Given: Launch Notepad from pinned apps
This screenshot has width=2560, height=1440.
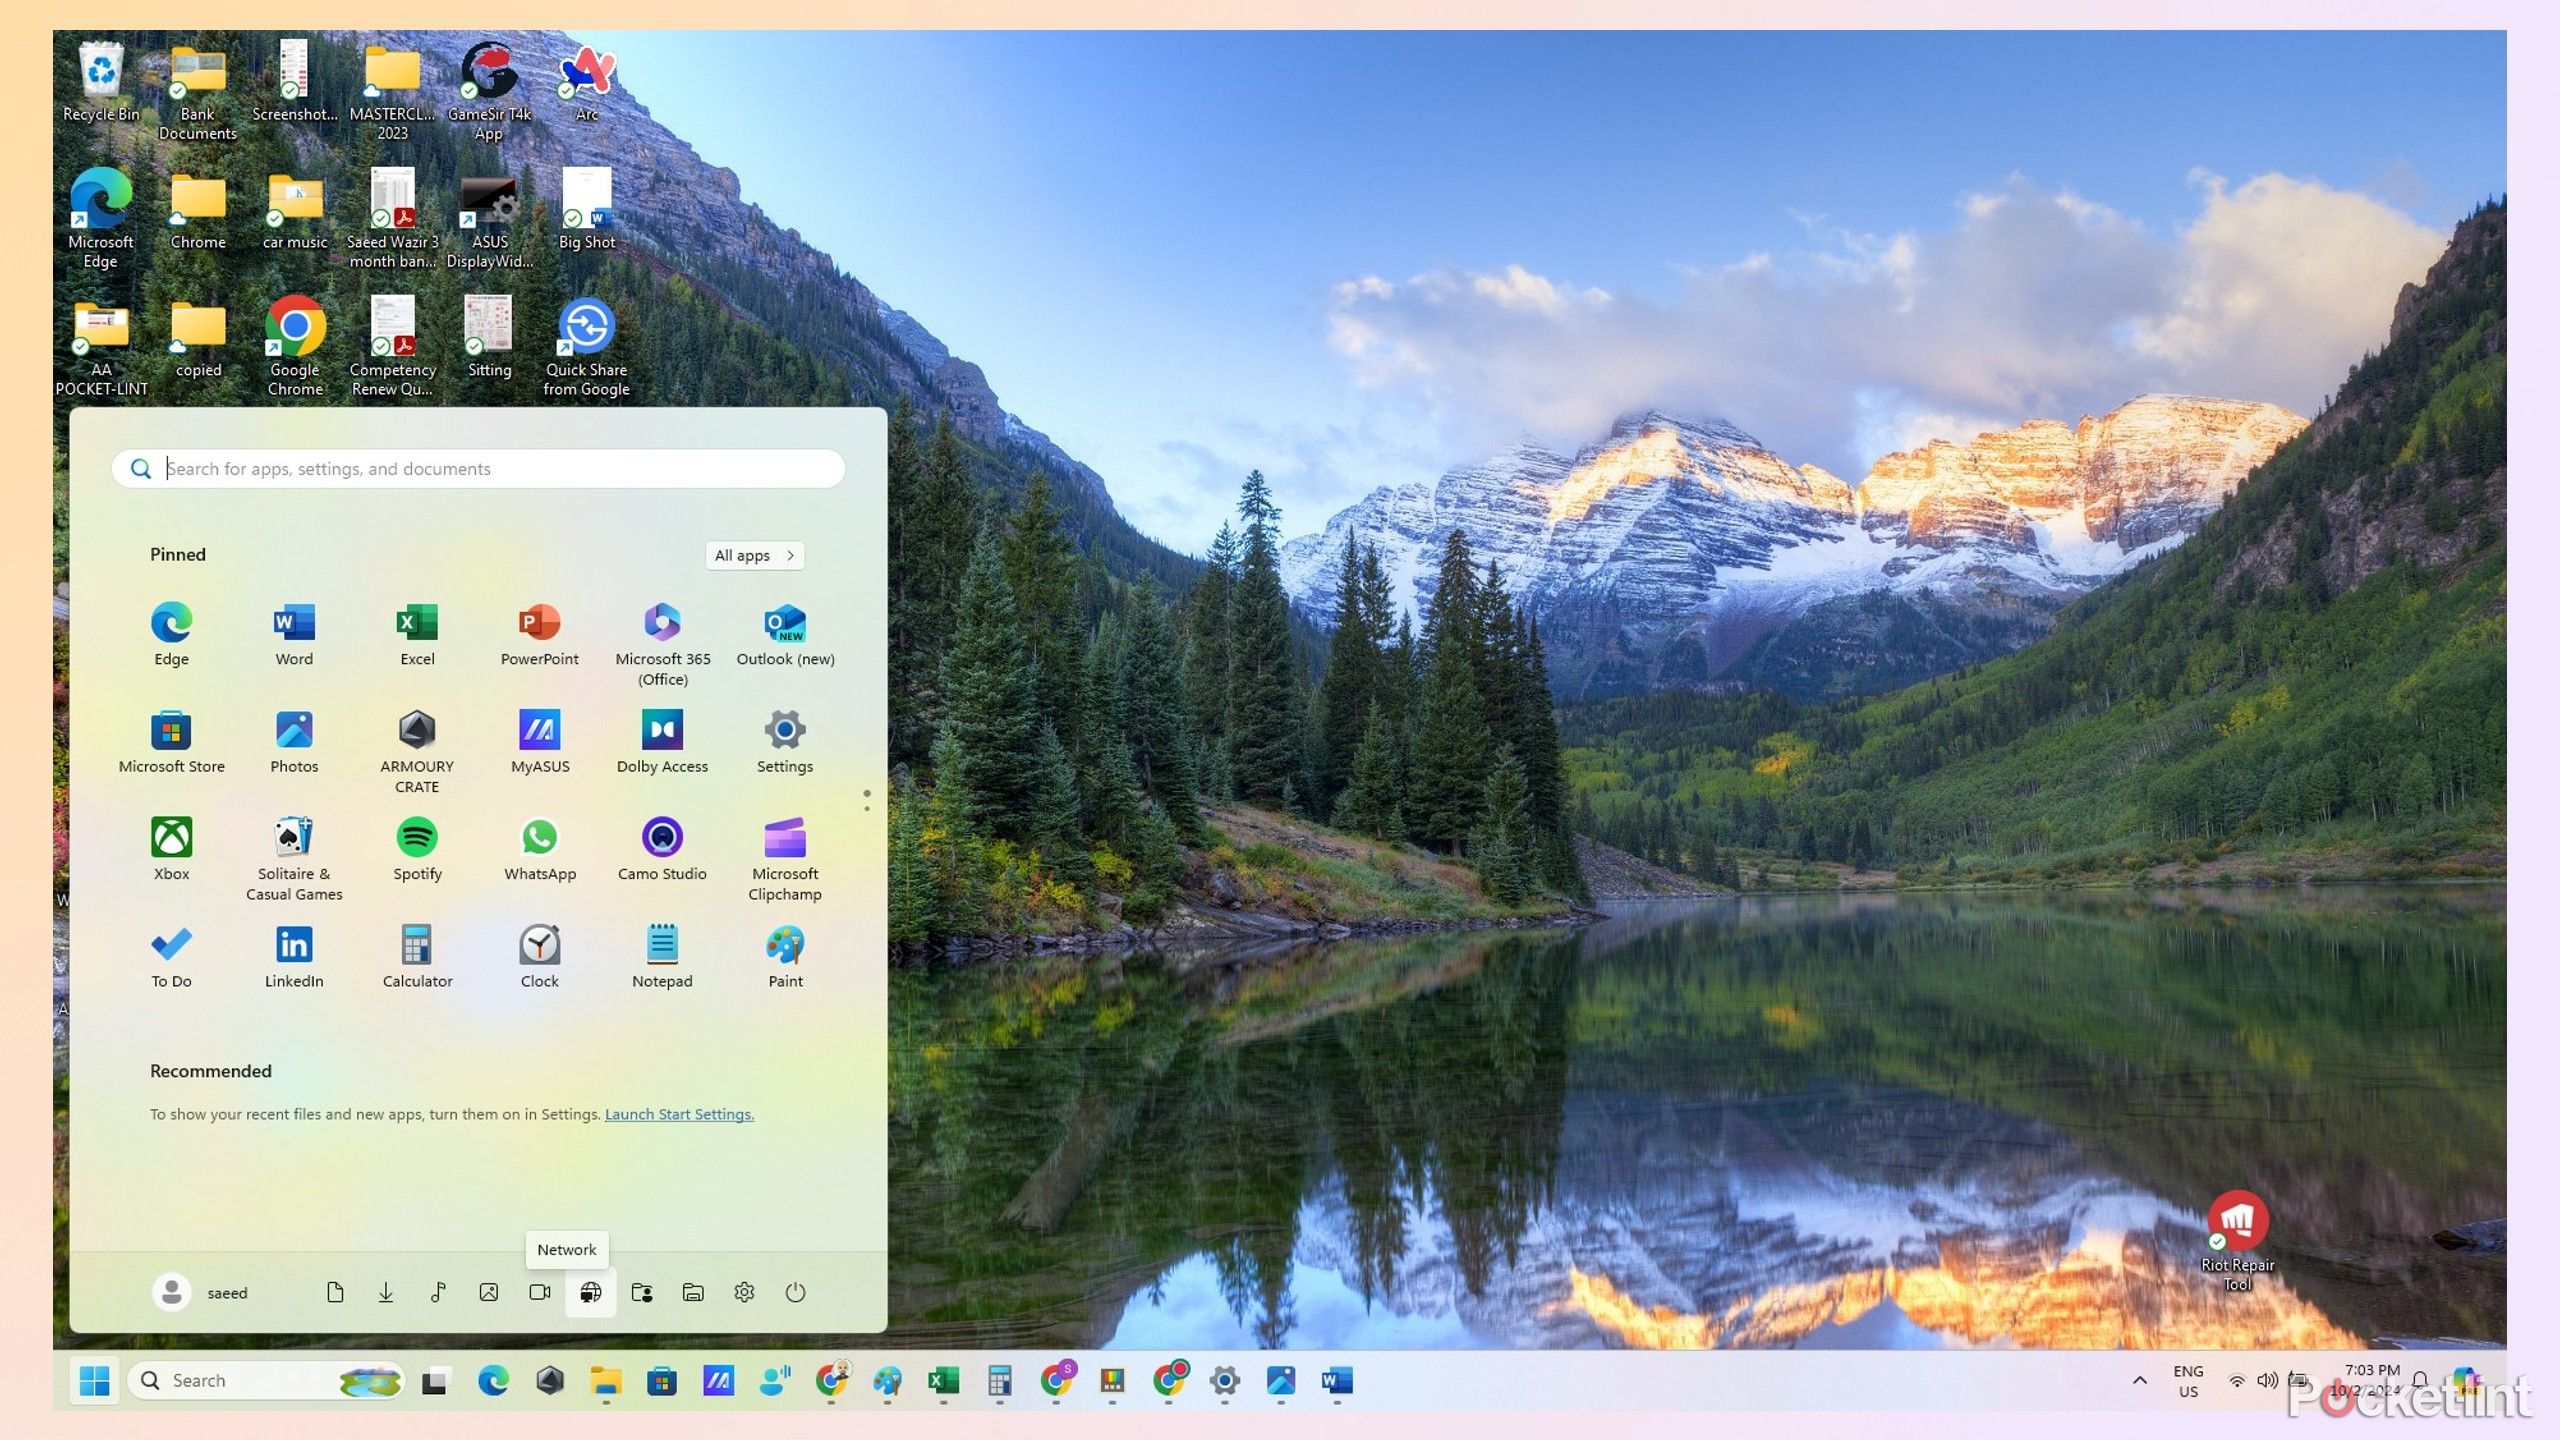Looking at the screenshot, I should pyautogui.click(x=662, y=956).
